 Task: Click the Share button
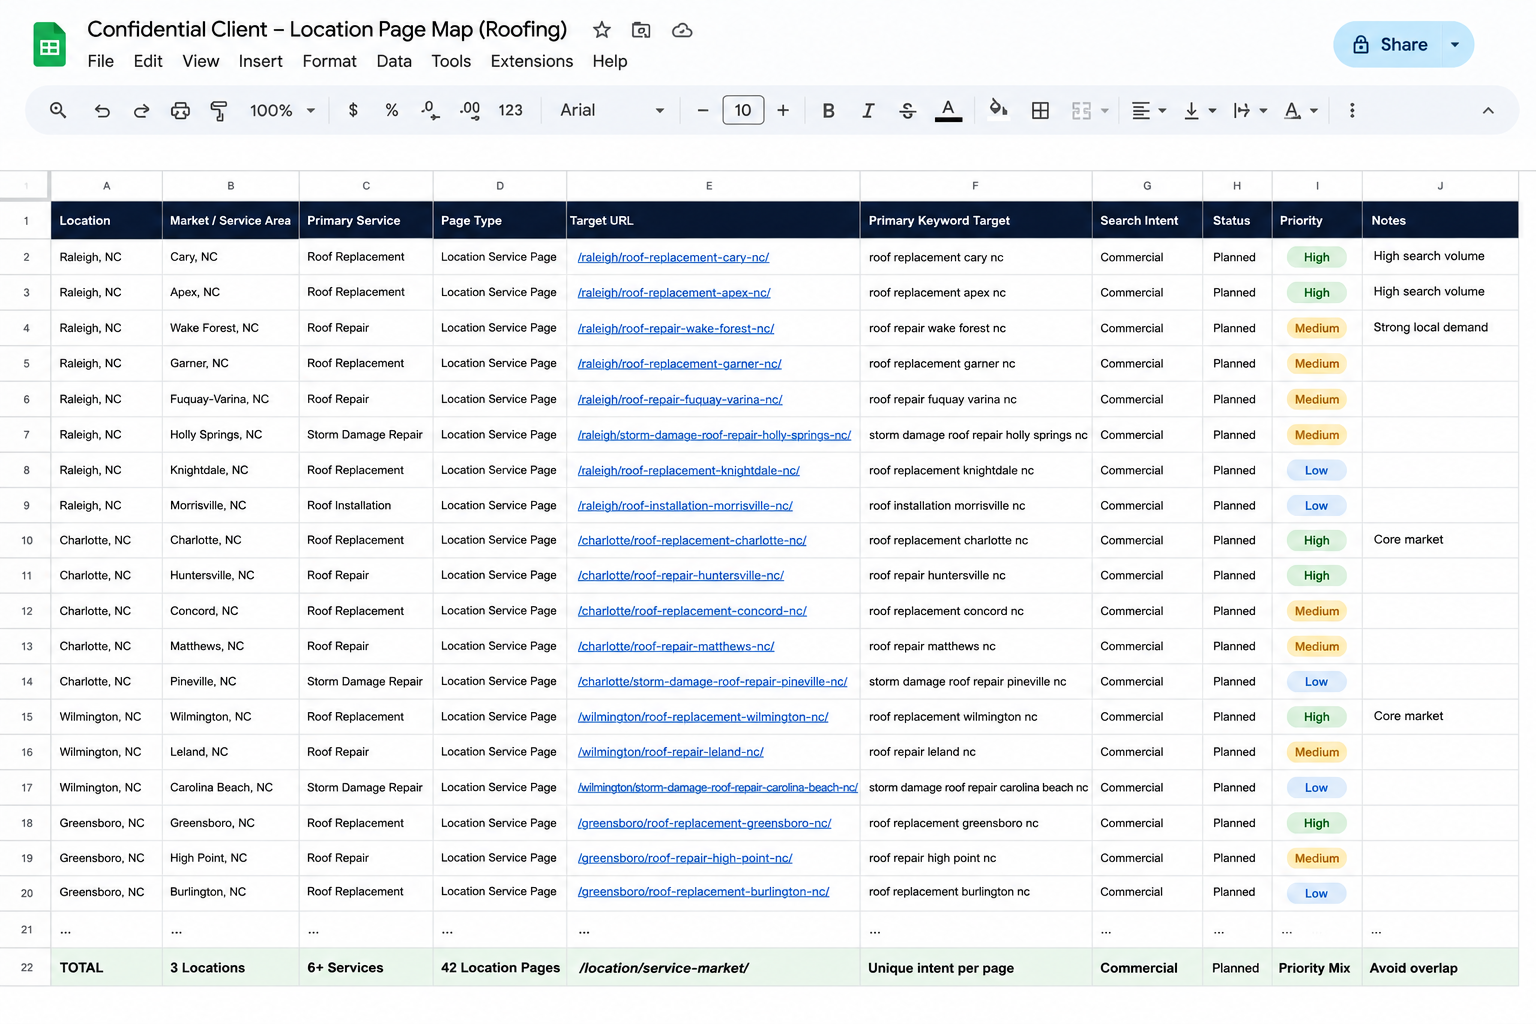tap(1390, 45)
